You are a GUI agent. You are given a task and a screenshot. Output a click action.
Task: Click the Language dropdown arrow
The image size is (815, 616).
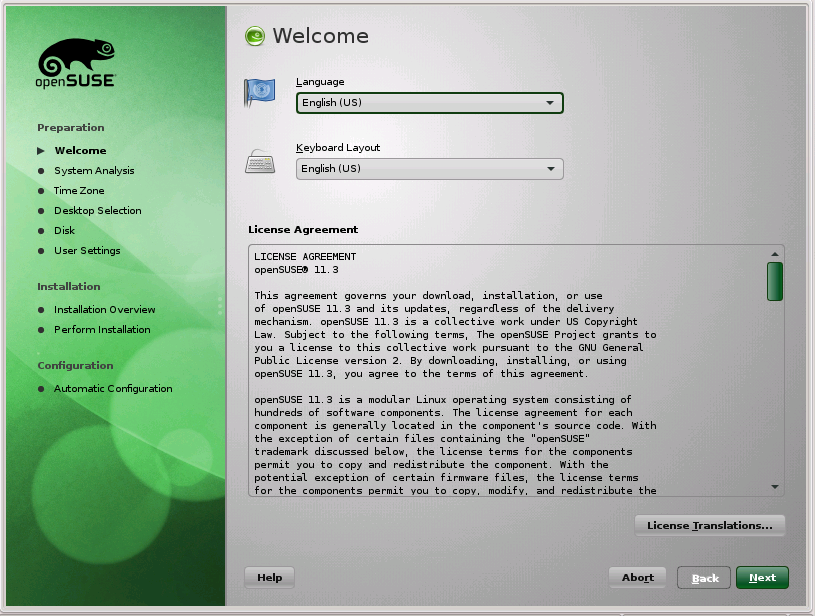point(550,103)
